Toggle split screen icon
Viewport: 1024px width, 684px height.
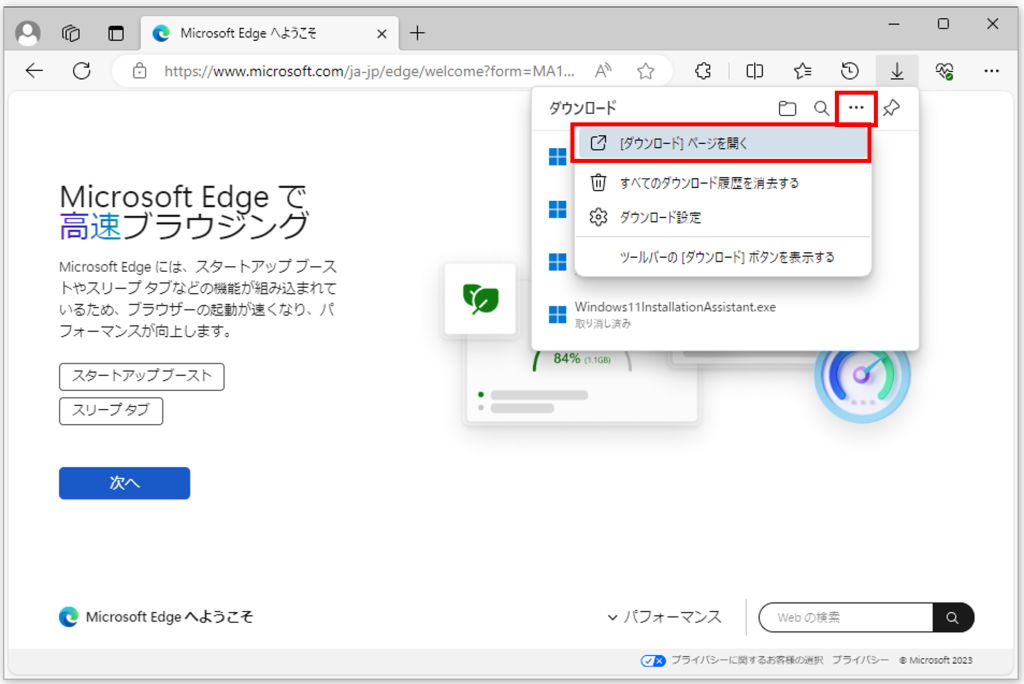[754, 71]
